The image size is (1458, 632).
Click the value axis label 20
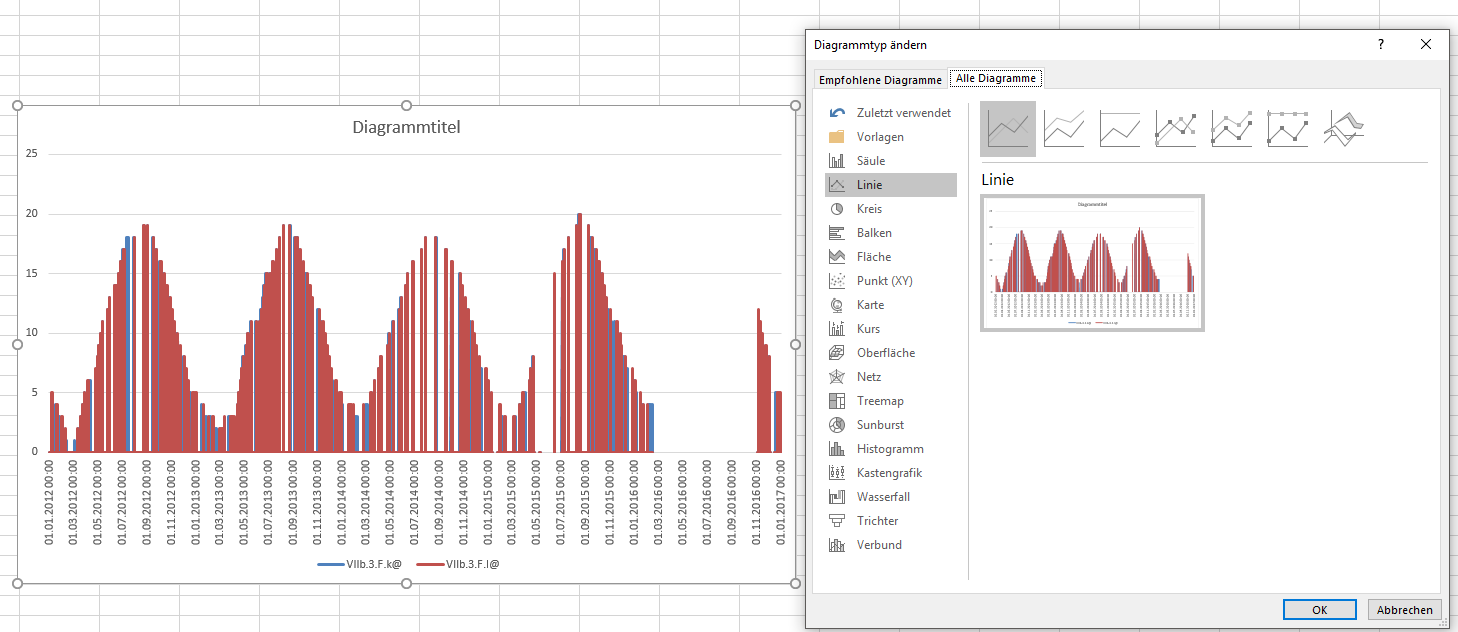[x=31, y=214]
